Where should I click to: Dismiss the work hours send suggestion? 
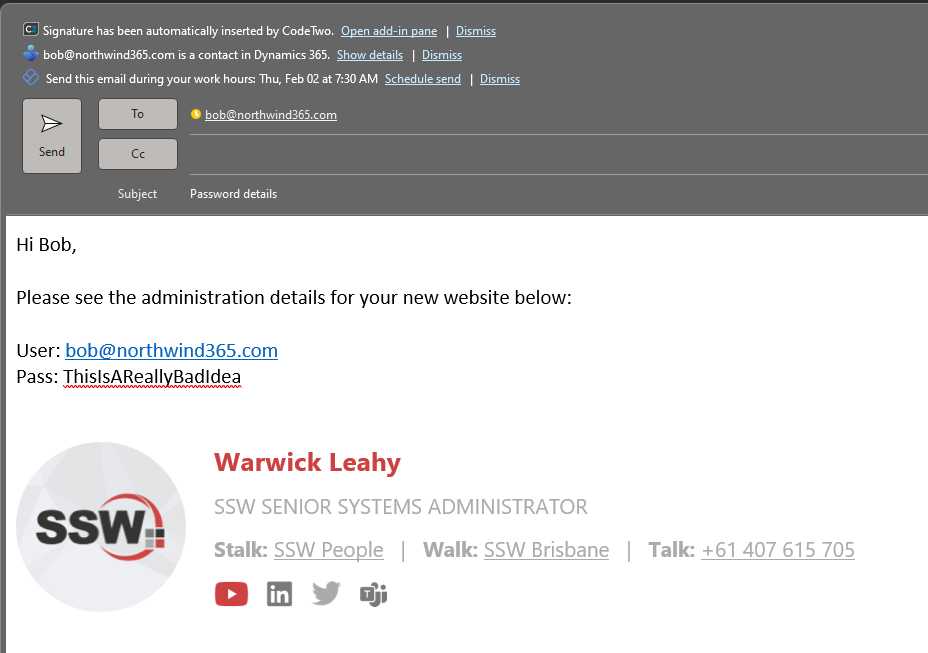(500, 79)
